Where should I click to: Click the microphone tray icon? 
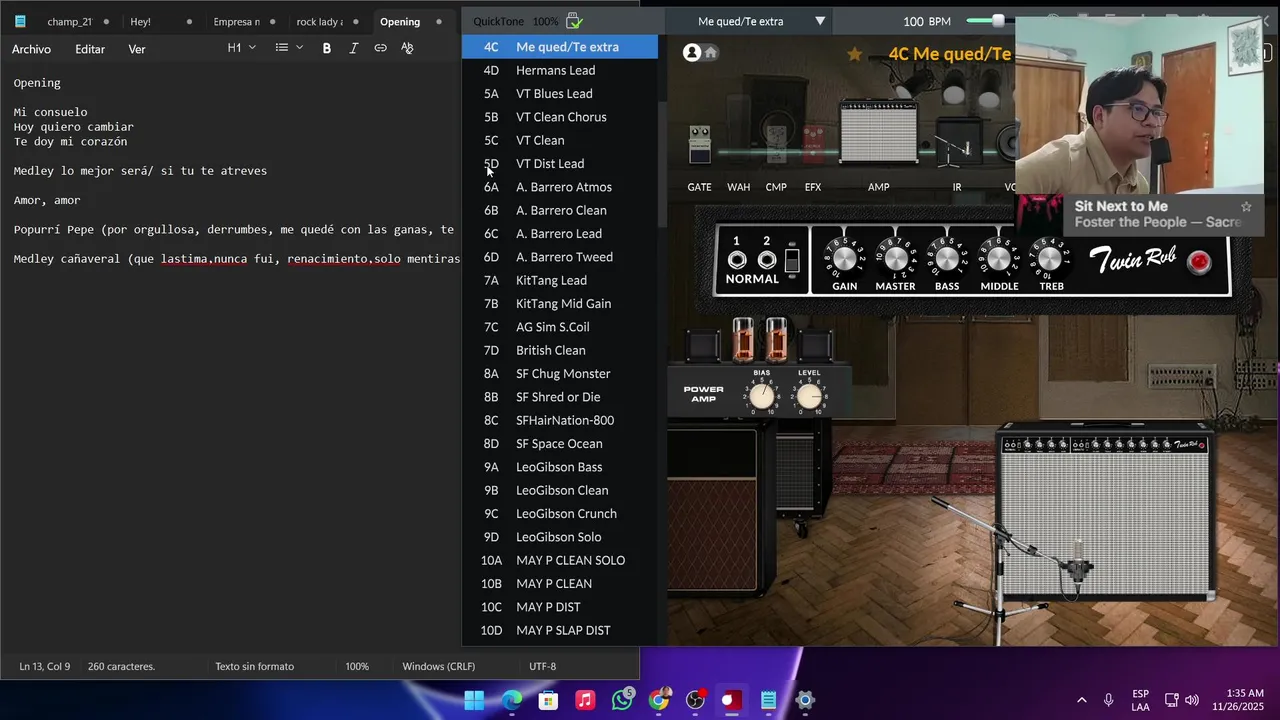[1108, 700]
